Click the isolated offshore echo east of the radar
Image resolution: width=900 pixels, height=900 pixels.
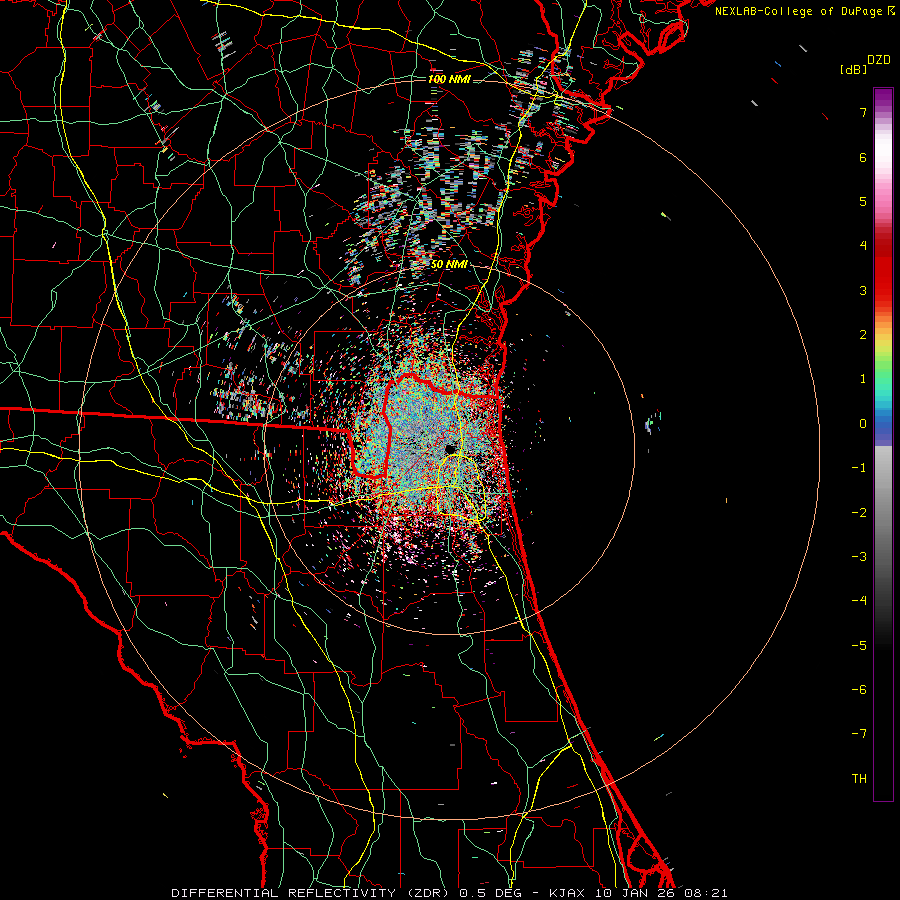(x=653, y=422)
